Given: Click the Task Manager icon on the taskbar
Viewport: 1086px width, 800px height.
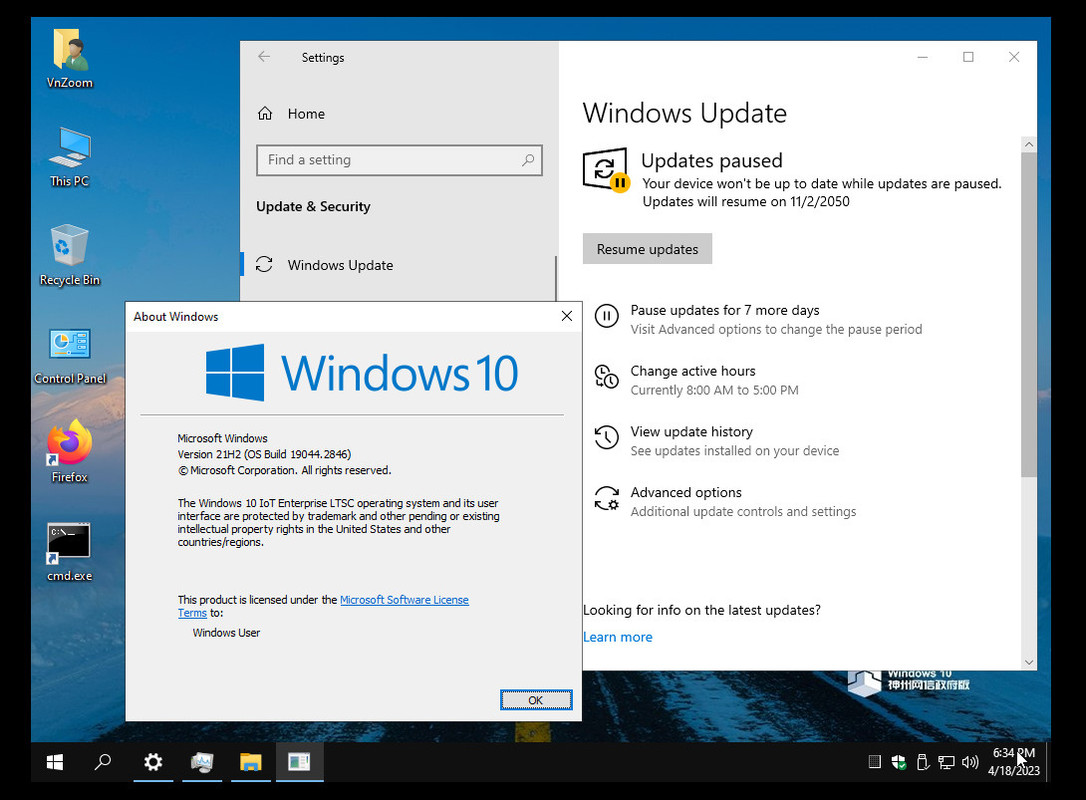Looking at the screenshot, I should (x=202, y=762).
